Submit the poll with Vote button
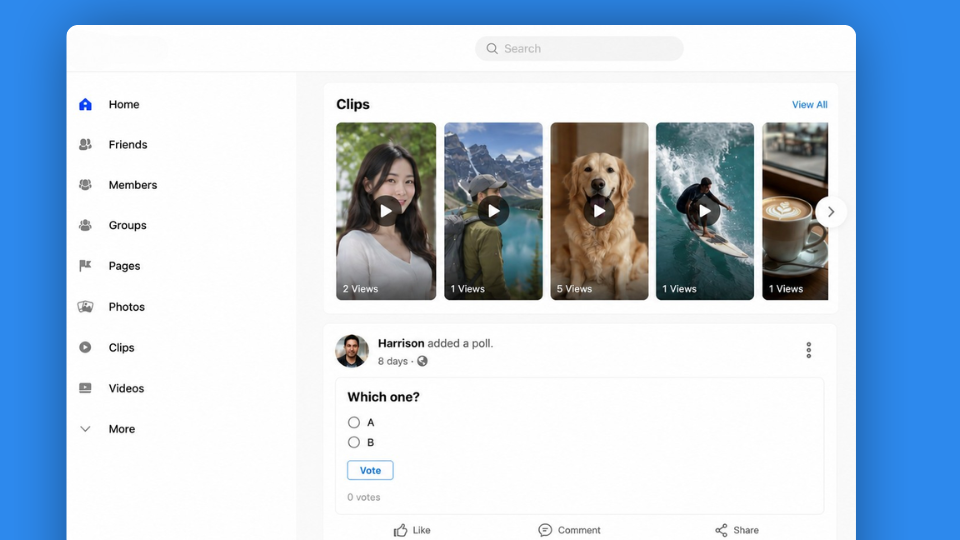 [370, 470]
